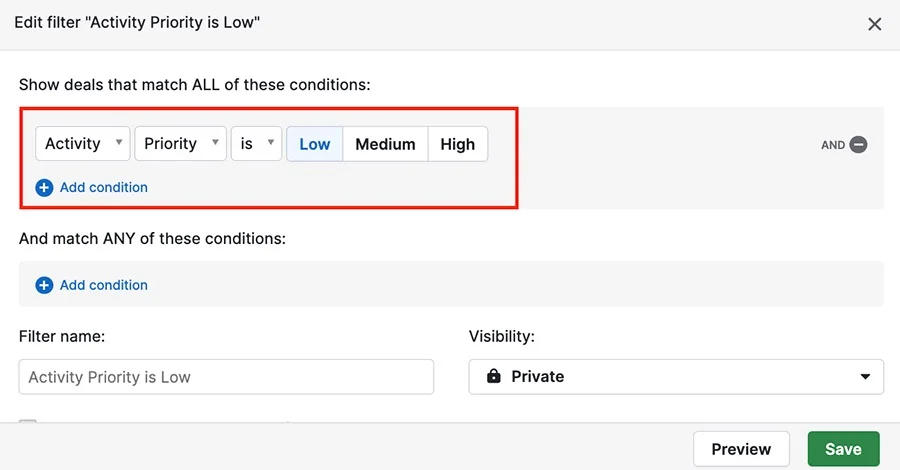Click the lock icon in Visibility field
The height and width of the screenshot is (470, 900).
494,376
